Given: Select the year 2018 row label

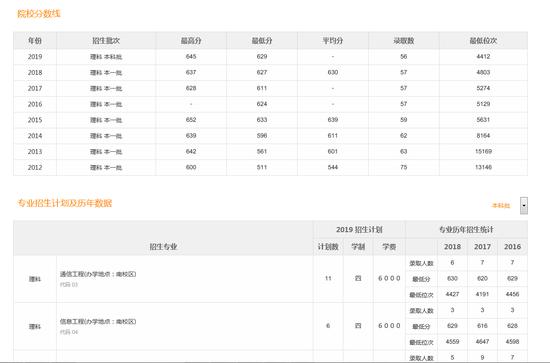Looking at the screenshot, I should coord(35,73).
